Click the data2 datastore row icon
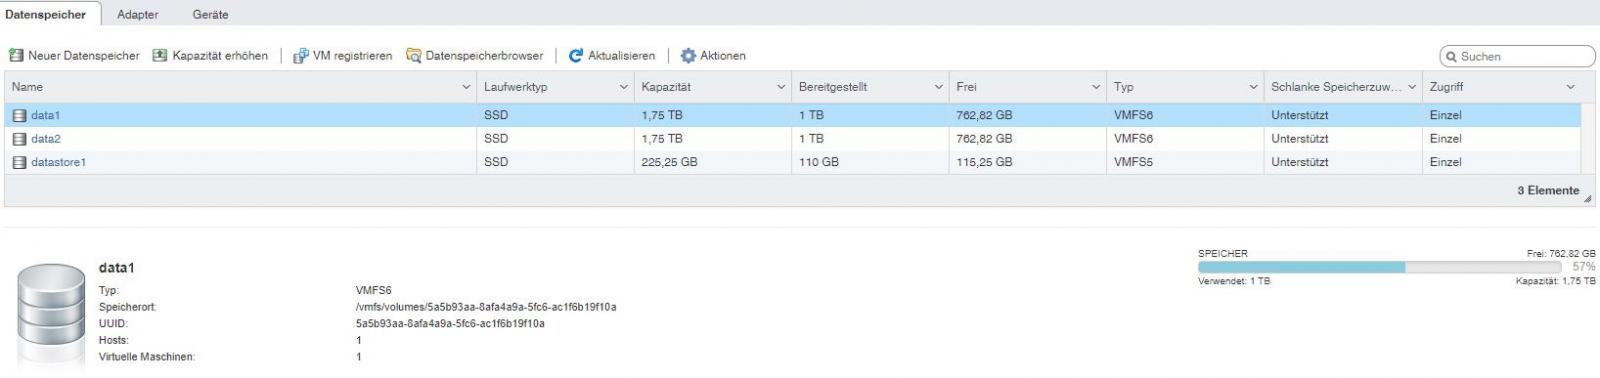Screen dimensions: 1600x378 pos(19,139)
